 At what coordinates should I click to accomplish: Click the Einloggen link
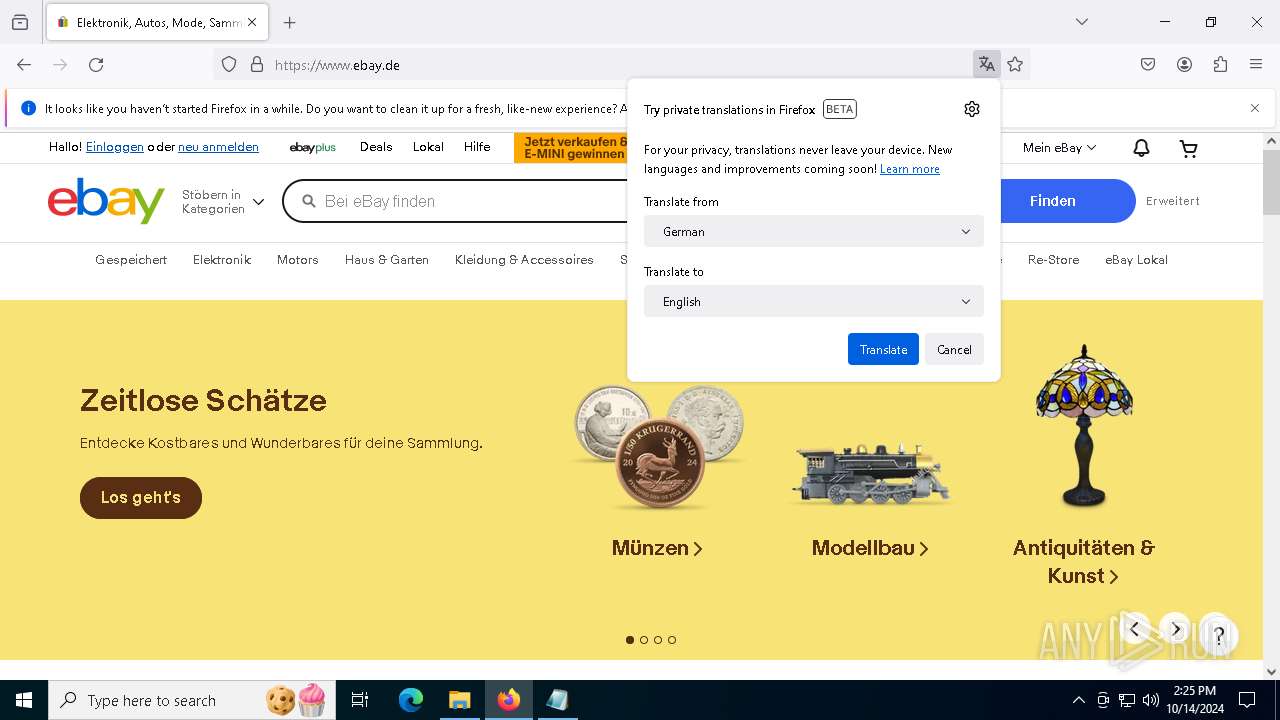click(115, 147)
